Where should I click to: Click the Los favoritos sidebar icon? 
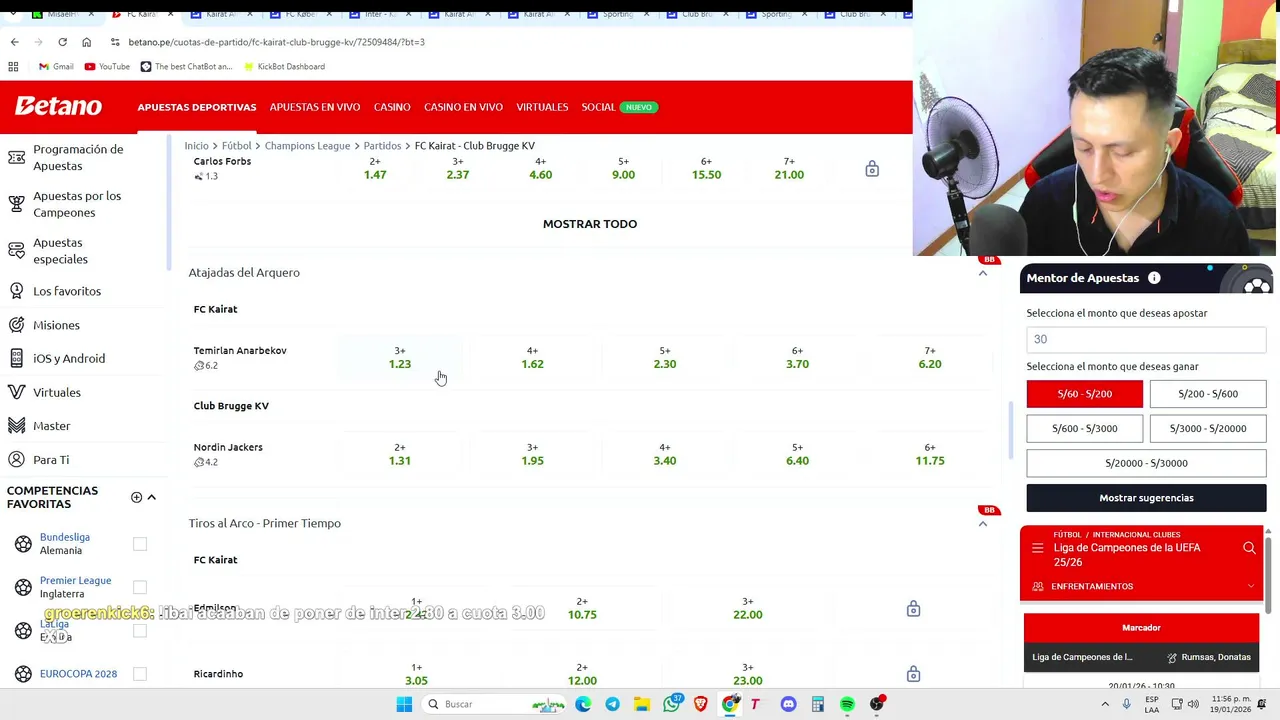[16, 291]
